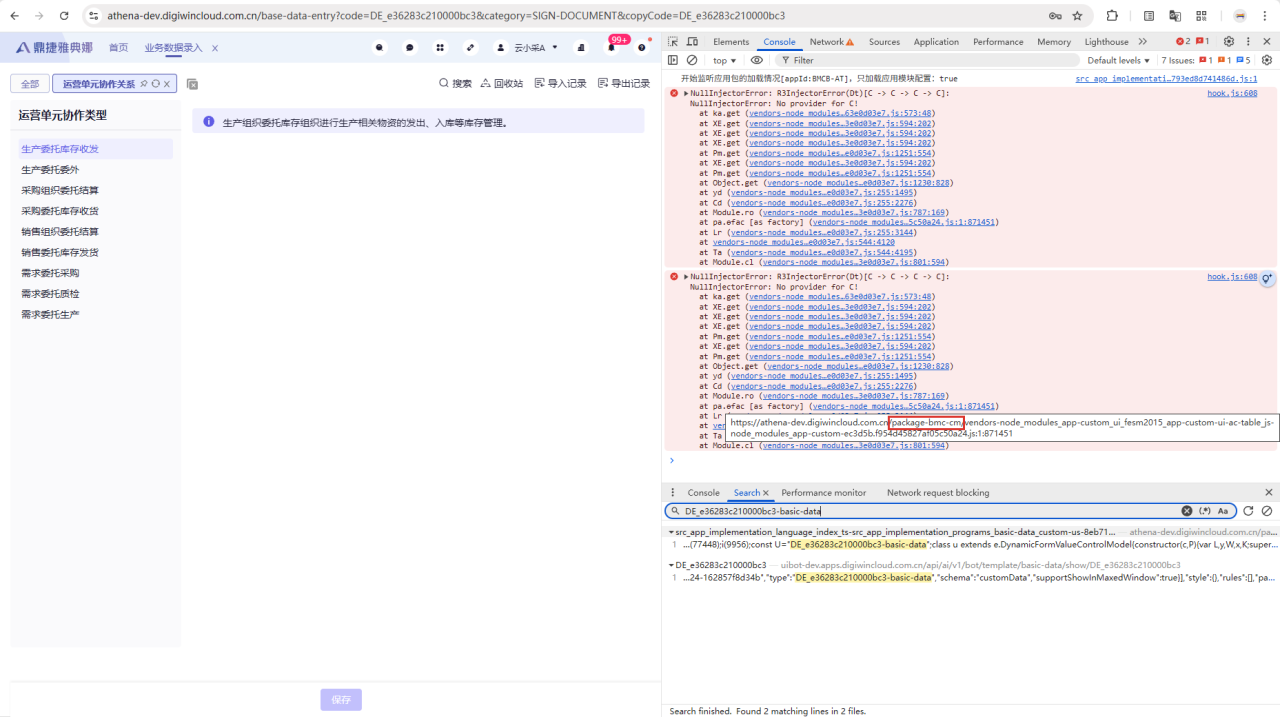
Task: Select the 全部 tab
Action: pyautogui.click(x=30, y=84)
